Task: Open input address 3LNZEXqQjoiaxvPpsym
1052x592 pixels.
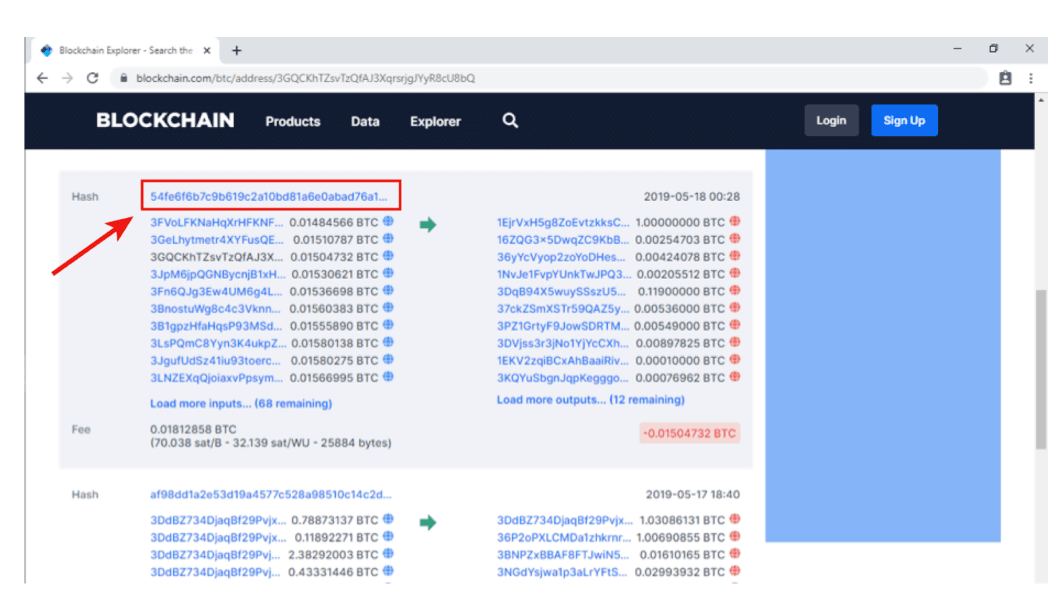Action: coord(216,378)
